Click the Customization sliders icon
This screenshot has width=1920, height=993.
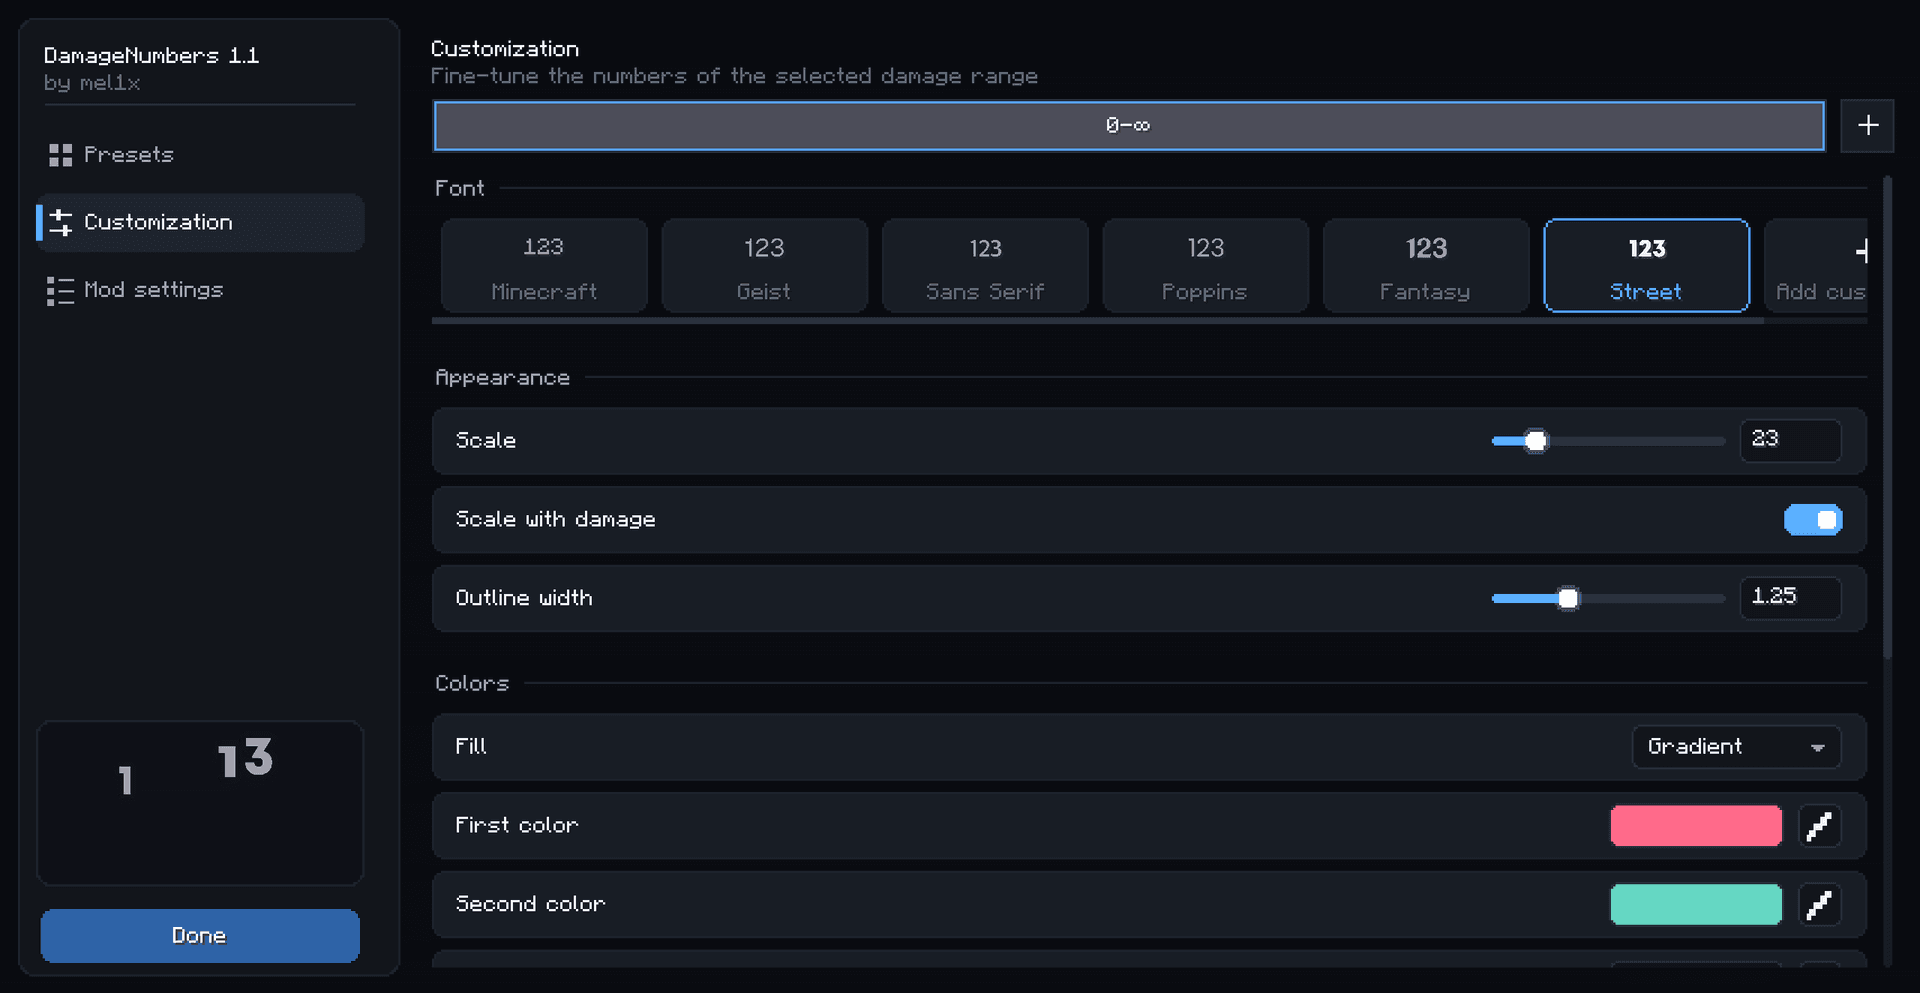pyautogui.click(x=61, y=222)
